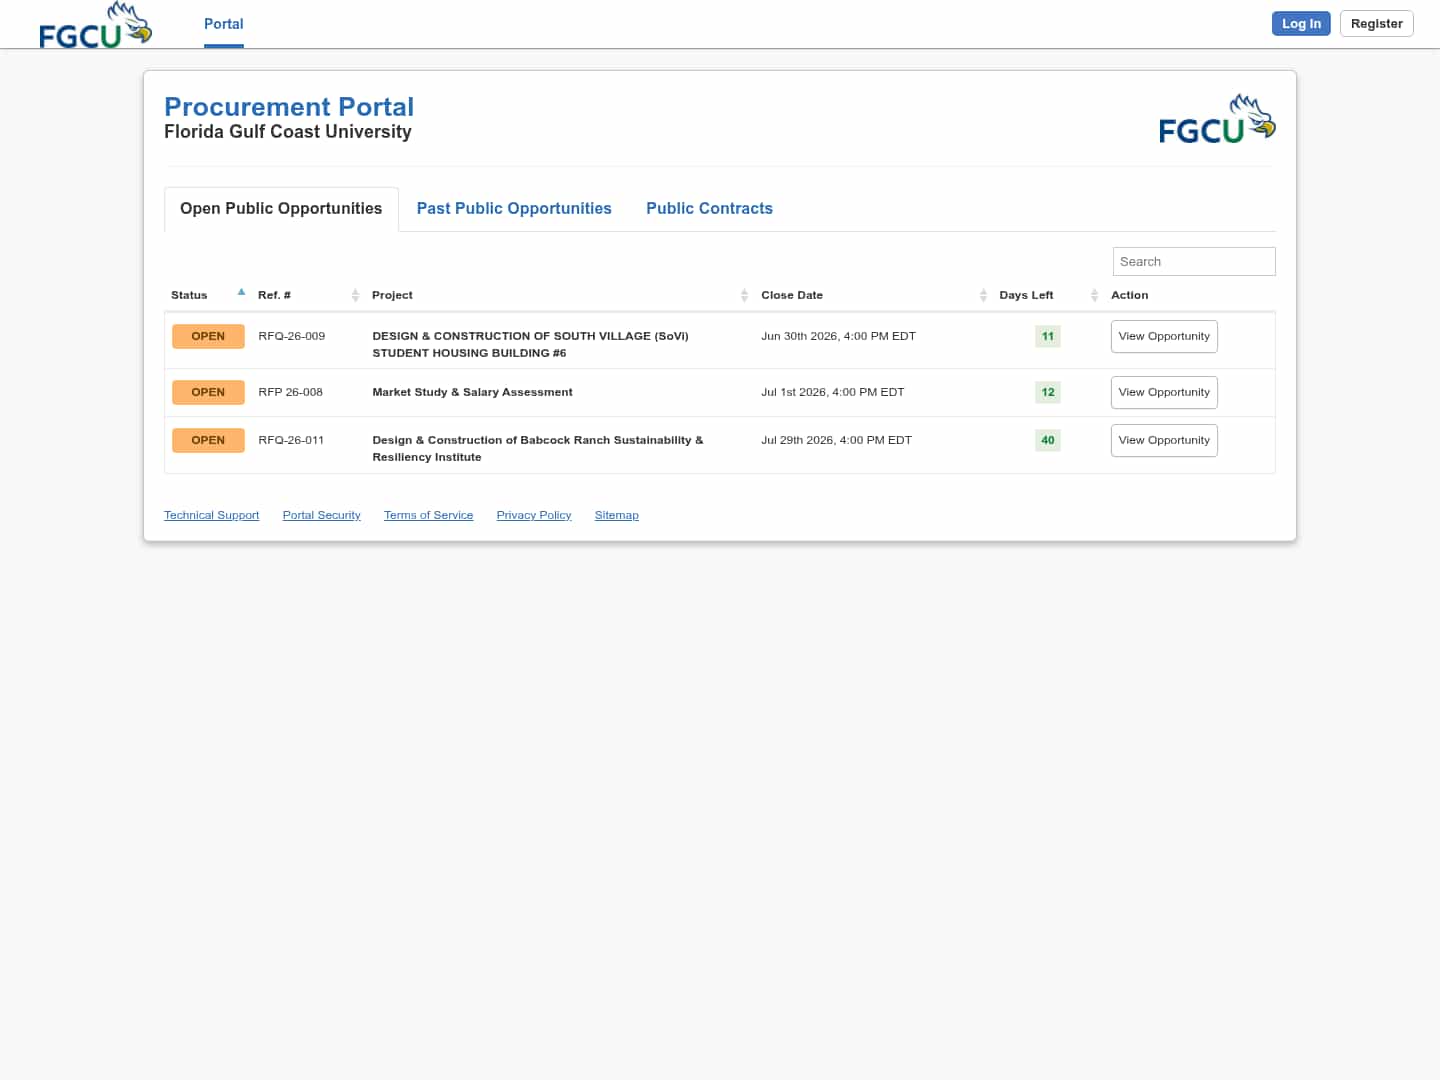Screen dimensions: 1440x1080
Task: Focus the Search input field
Action: click(x=1194, y=262)
